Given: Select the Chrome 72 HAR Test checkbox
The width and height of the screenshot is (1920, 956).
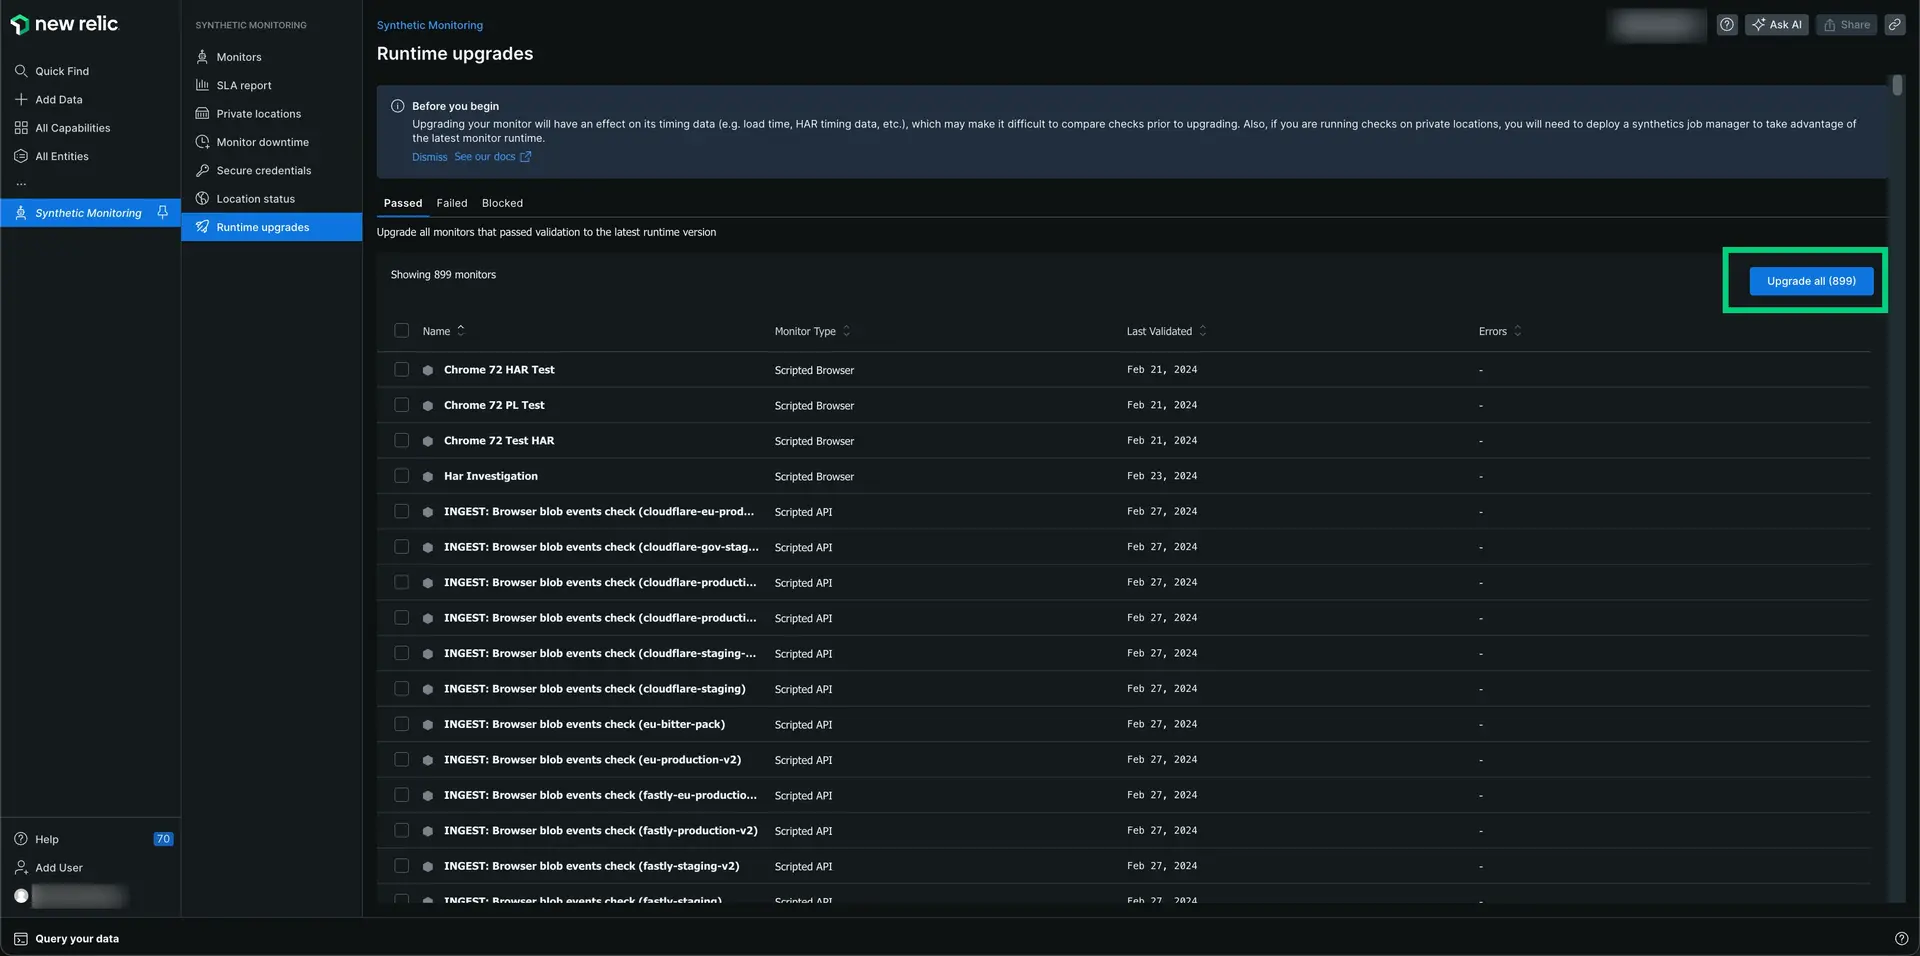Looking at the screenshot, I should tap(401, 370).
